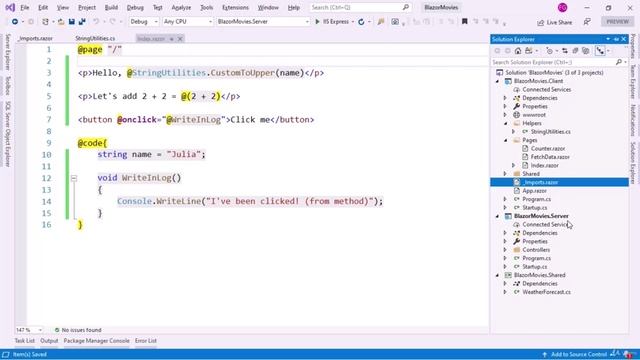This screenshot has width=640, height=360.
Task: Click the Send Feedback icon
Action: click(x=587, y=22)
